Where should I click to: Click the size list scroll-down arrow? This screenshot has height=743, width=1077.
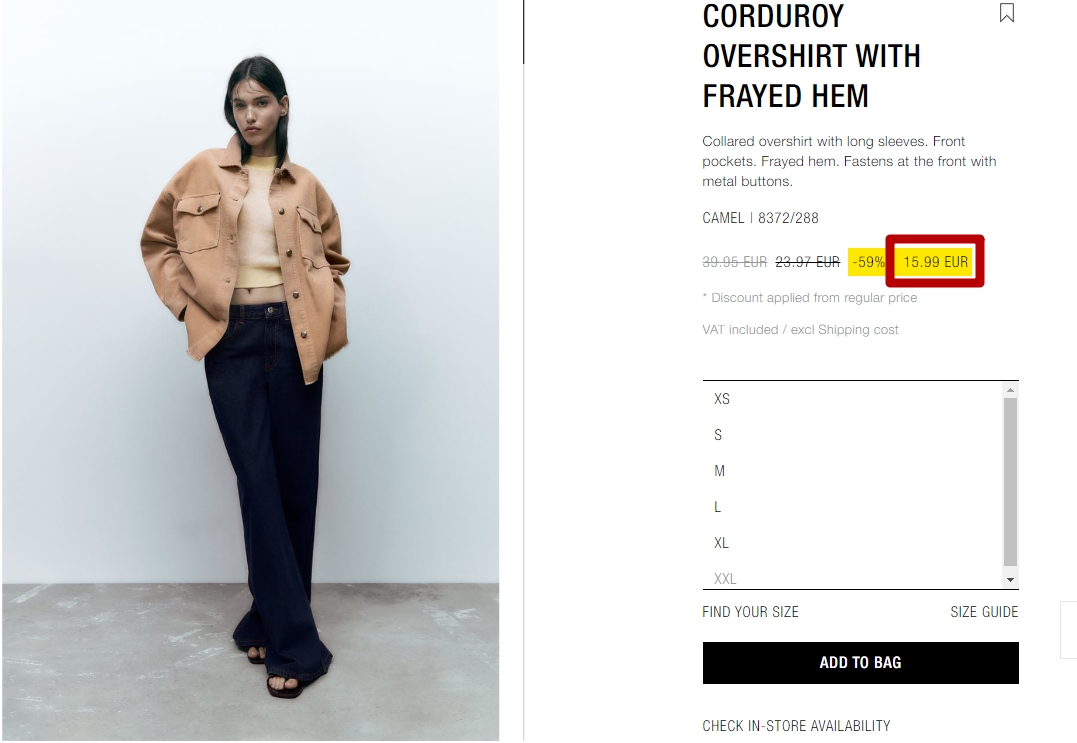1010,580
